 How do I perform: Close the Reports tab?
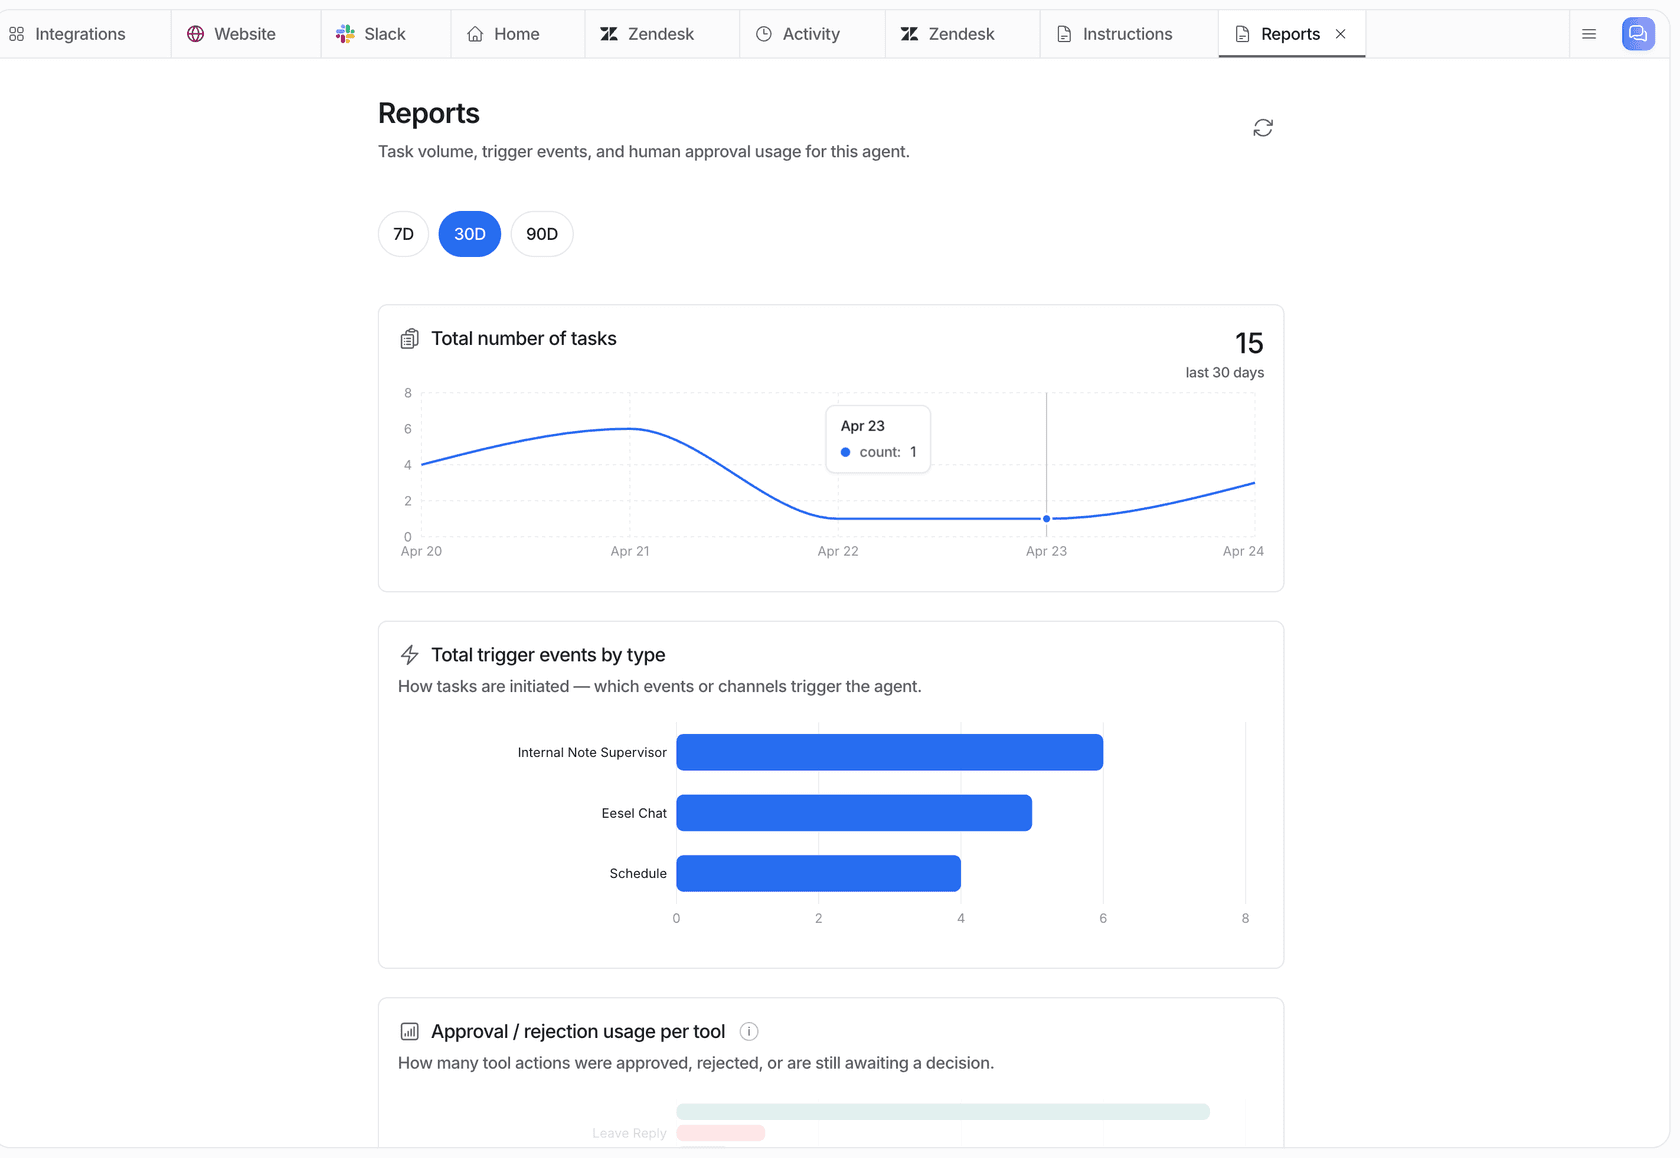tap(1341, 34)
